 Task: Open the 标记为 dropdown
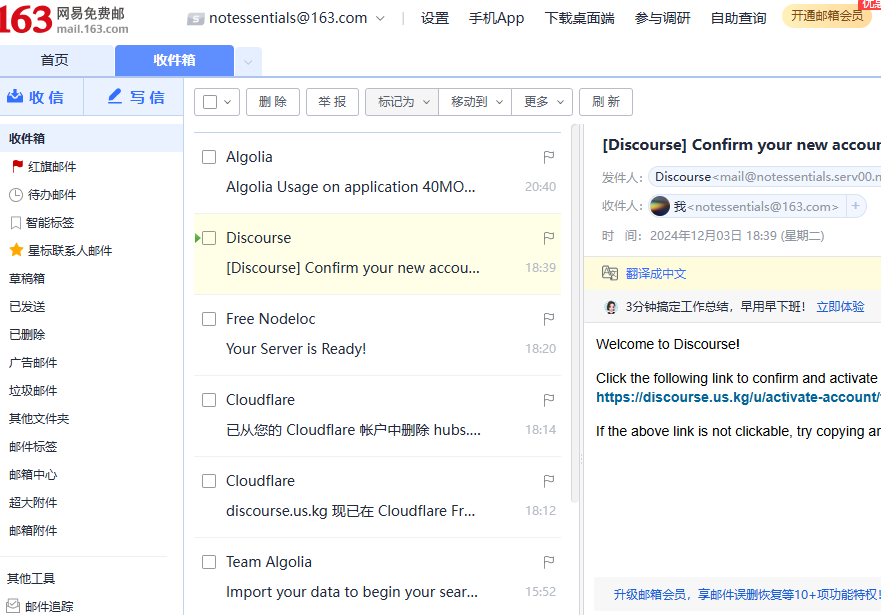[x=402, y=102]
